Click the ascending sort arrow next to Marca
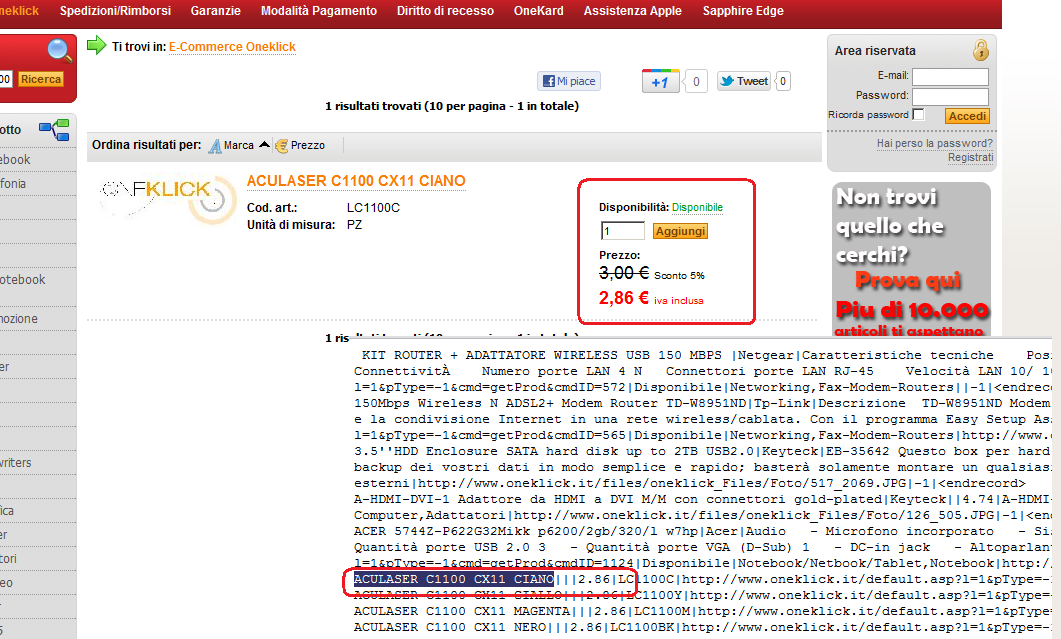Image resolution: width=1061 pixels, height=639 pixels. (x=265, y=145)
